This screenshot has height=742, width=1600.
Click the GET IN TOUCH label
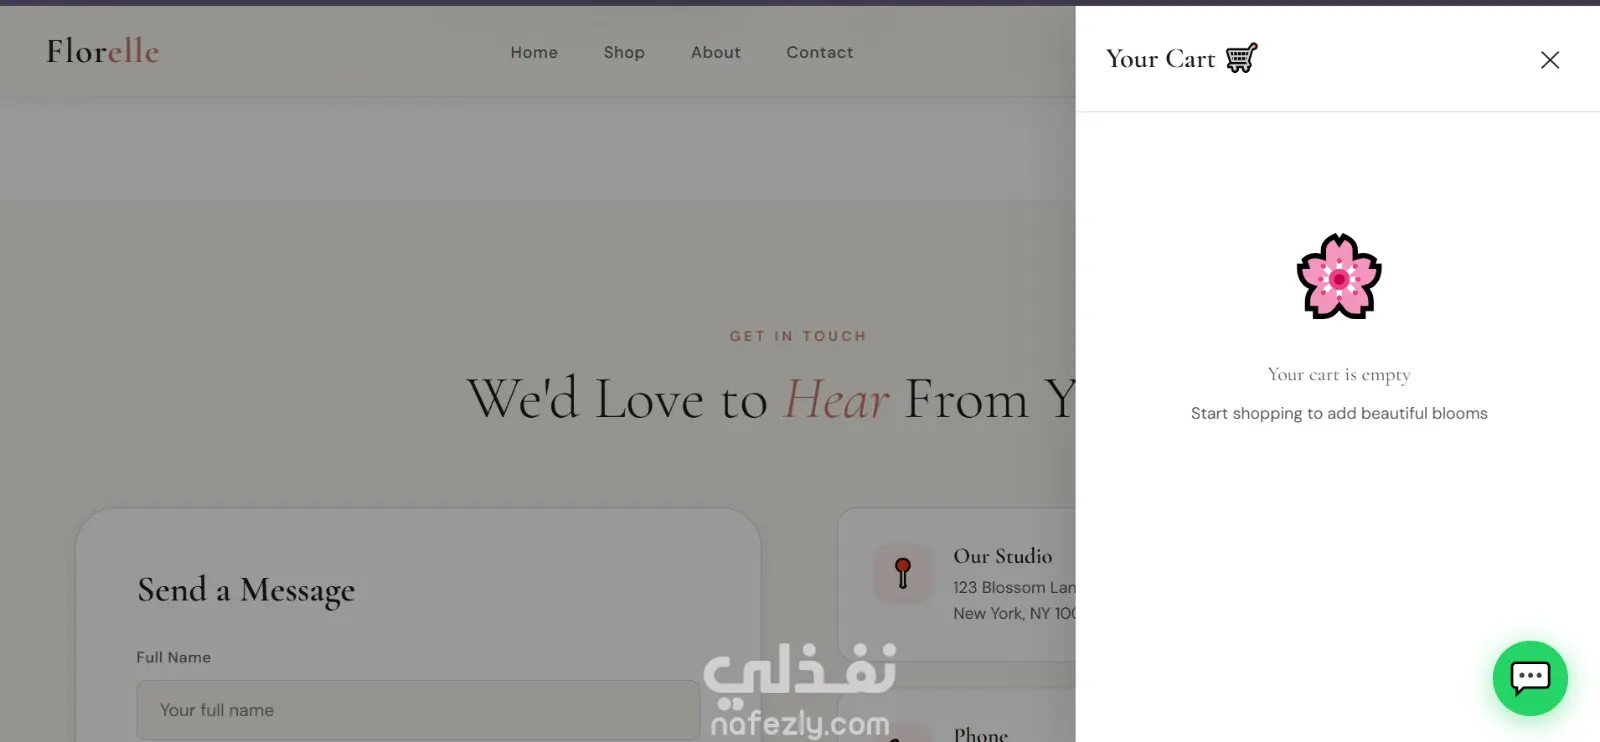[798, 336]
